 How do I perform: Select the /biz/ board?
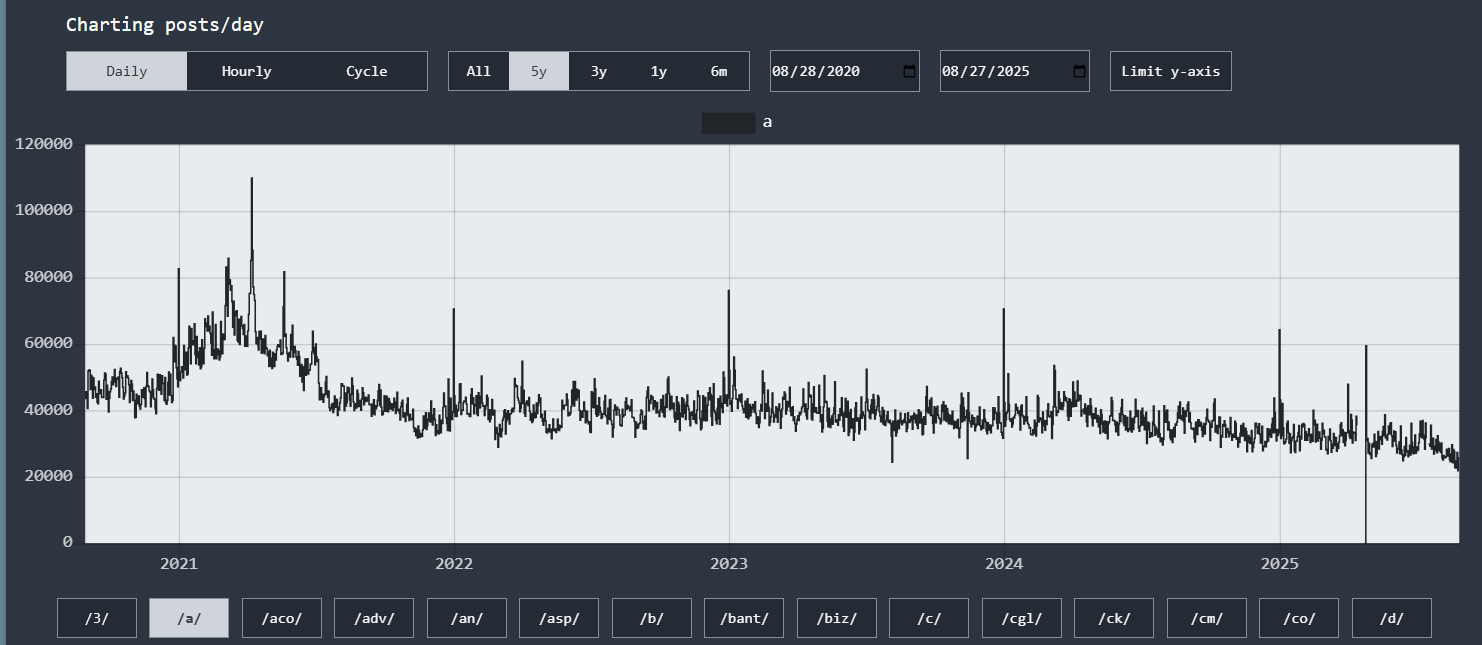pos(837,618)
